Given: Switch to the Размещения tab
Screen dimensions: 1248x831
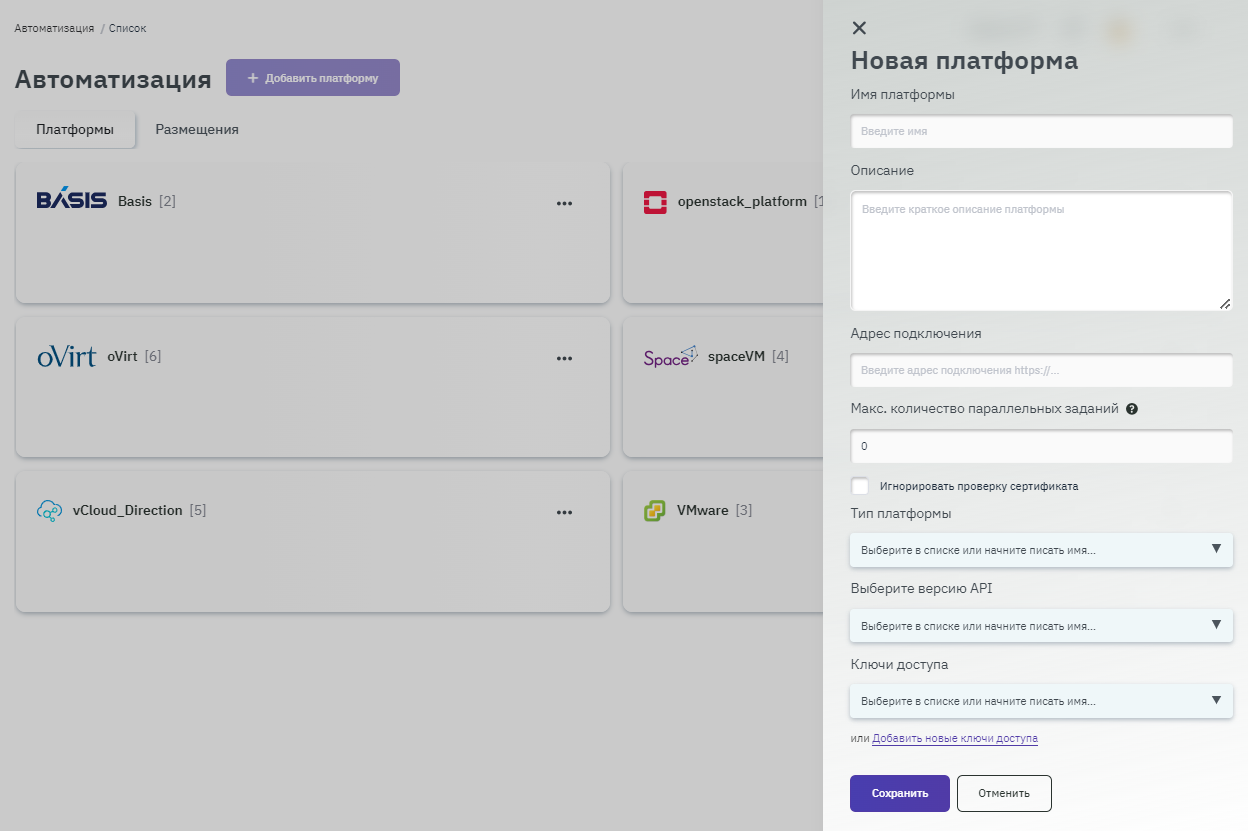Looking at the screenshot, I should 197,130.
